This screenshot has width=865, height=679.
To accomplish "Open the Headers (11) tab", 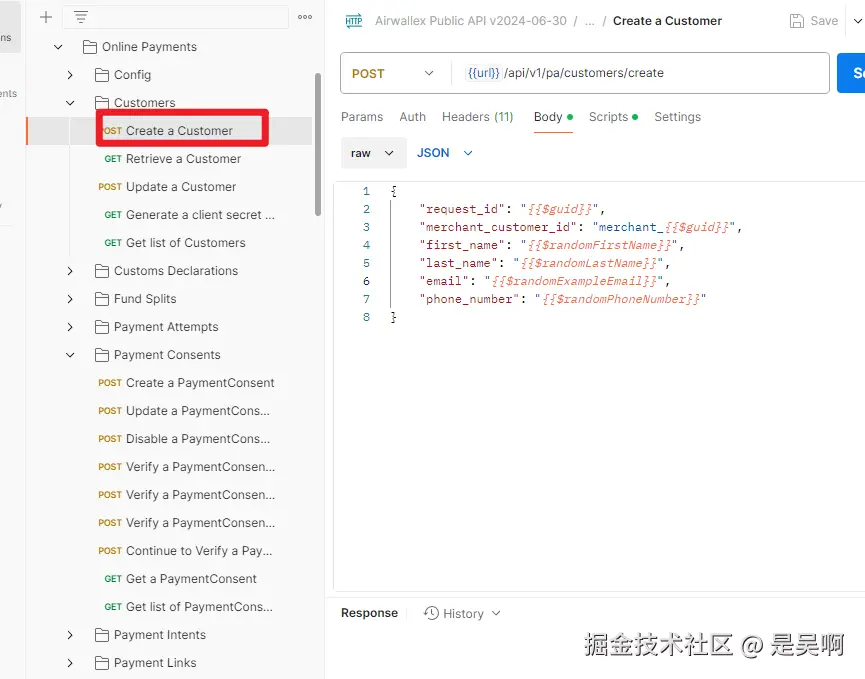I will click(477, 117).
